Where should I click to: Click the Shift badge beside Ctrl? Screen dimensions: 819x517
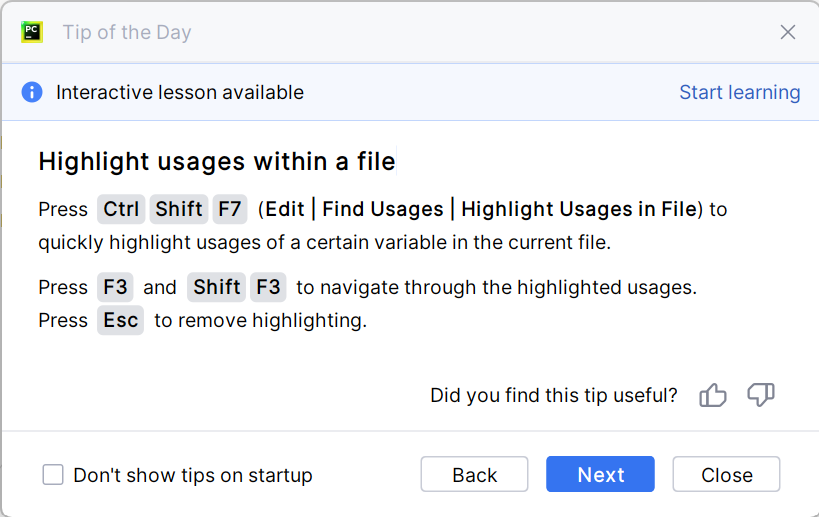click(x=179, y=209)
